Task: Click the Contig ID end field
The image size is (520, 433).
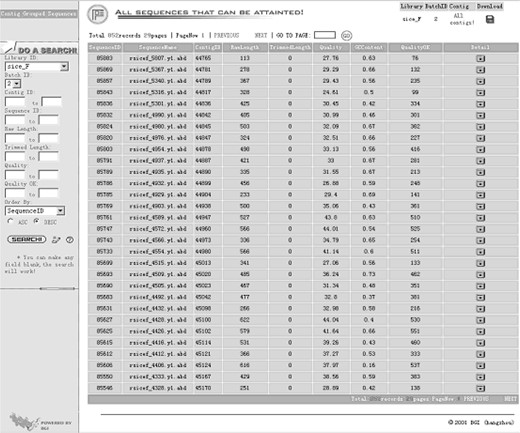Action: tap(51, 102)
